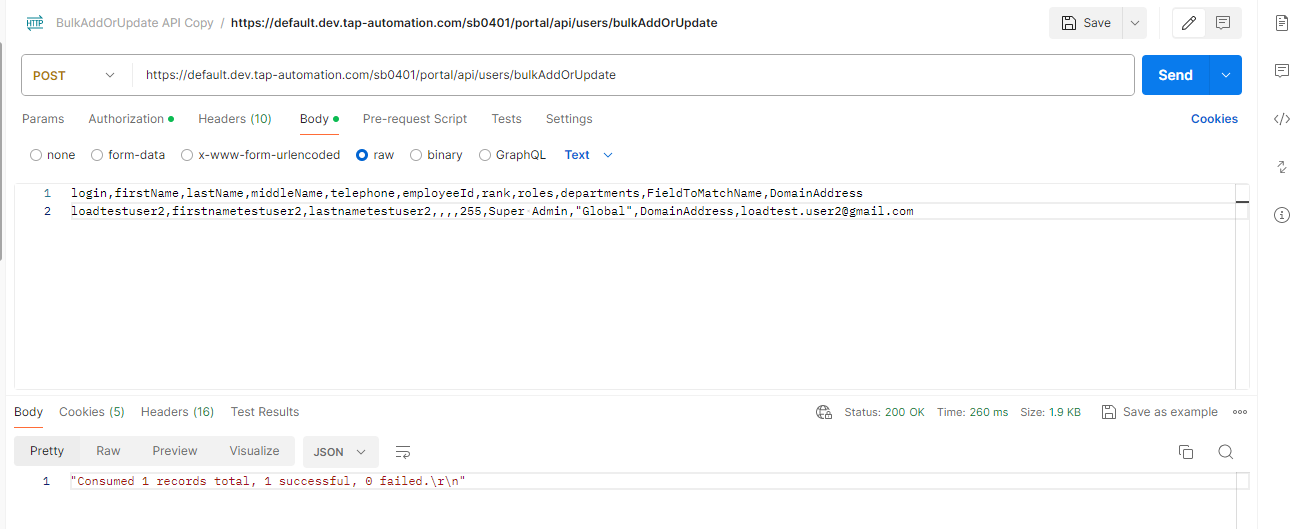Screen dimensions: 1306x529
Task: Select the none body type radio
Action: pos(36,155)
